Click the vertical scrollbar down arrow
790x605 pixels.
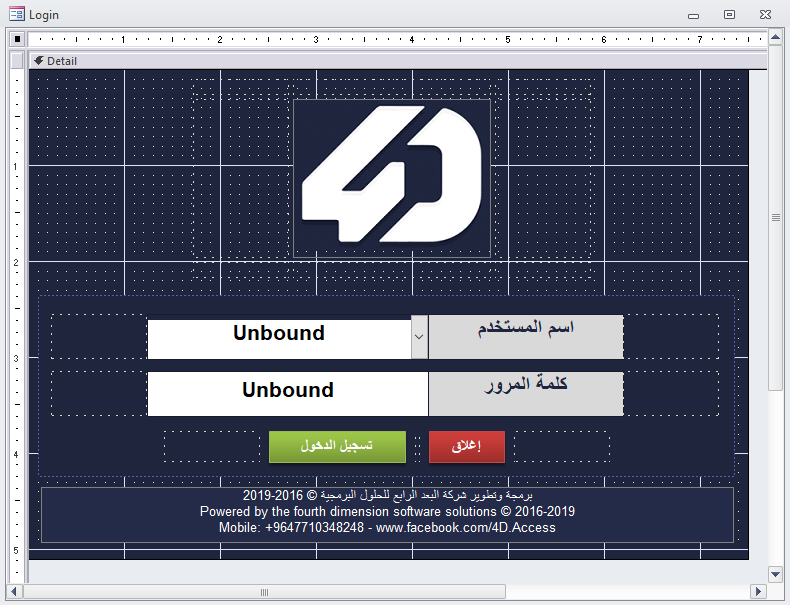(775, 574)
